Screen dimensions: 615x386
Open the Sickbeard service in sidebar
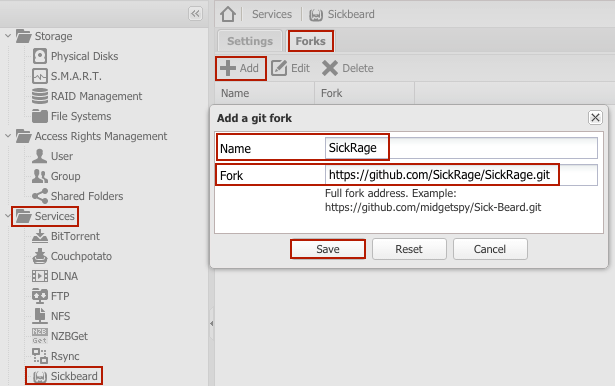[65, 376]
